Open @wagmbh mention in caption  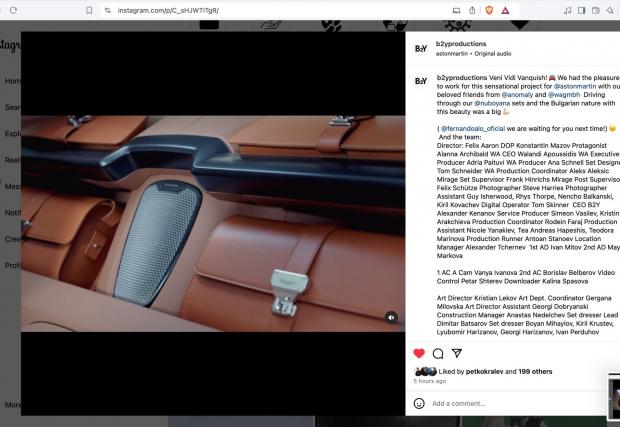pyautogui.click(x=564, y=94)
